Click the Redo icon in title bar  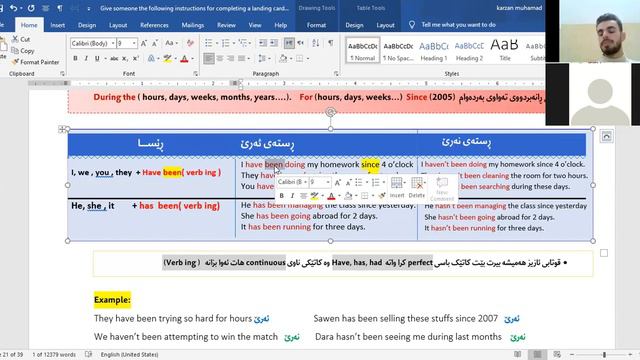tap(31, 8)
